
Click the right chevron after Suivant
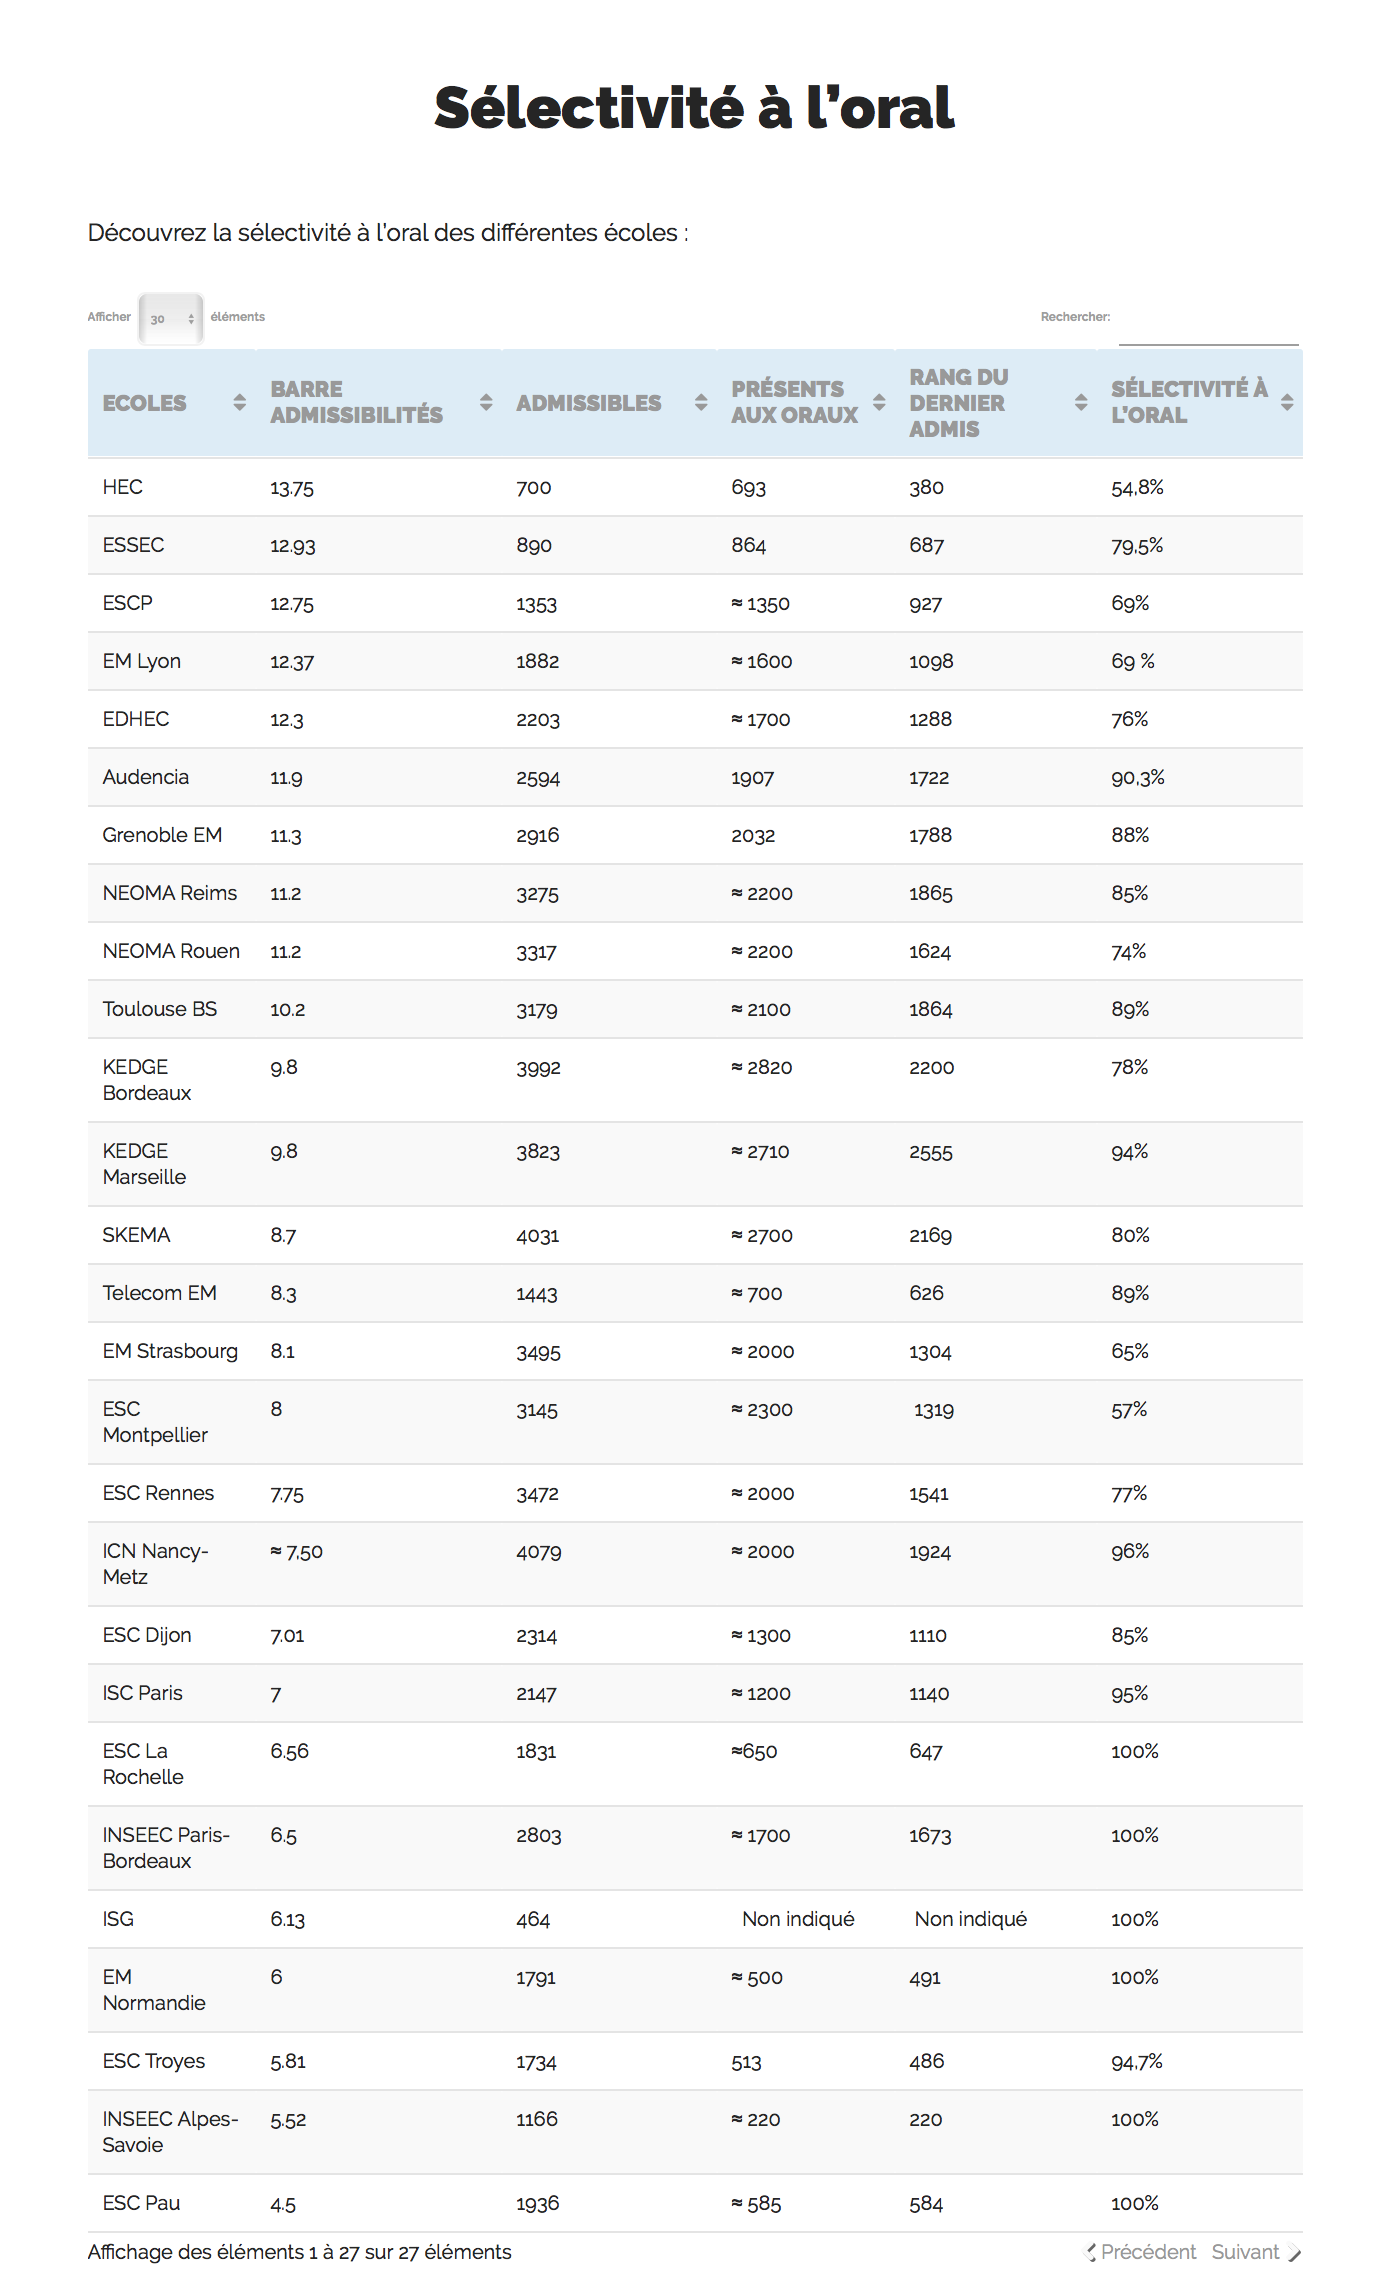click(x=1294, y=2252)
